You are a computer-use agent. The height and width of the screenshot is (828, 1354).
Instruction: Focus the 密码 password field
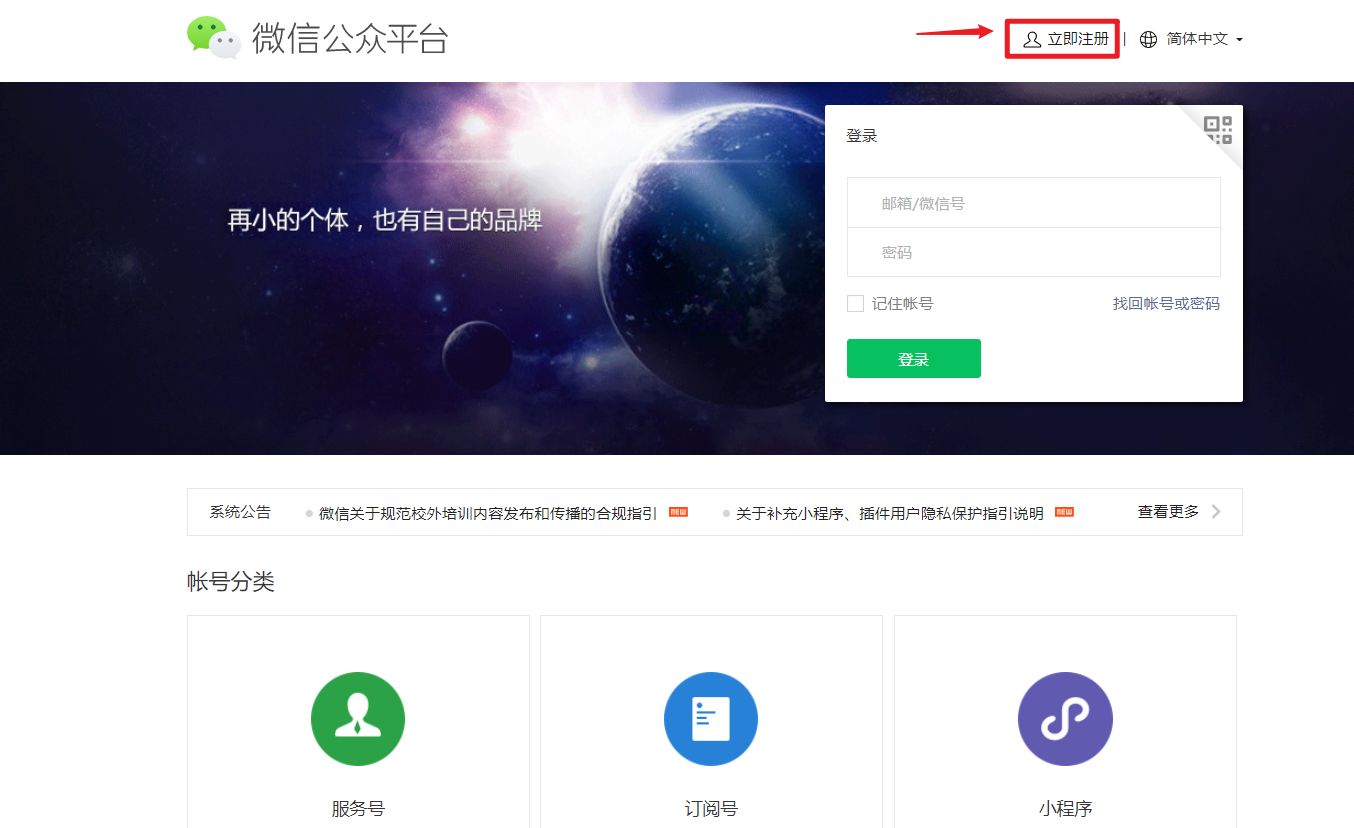tap(1033, 252)
